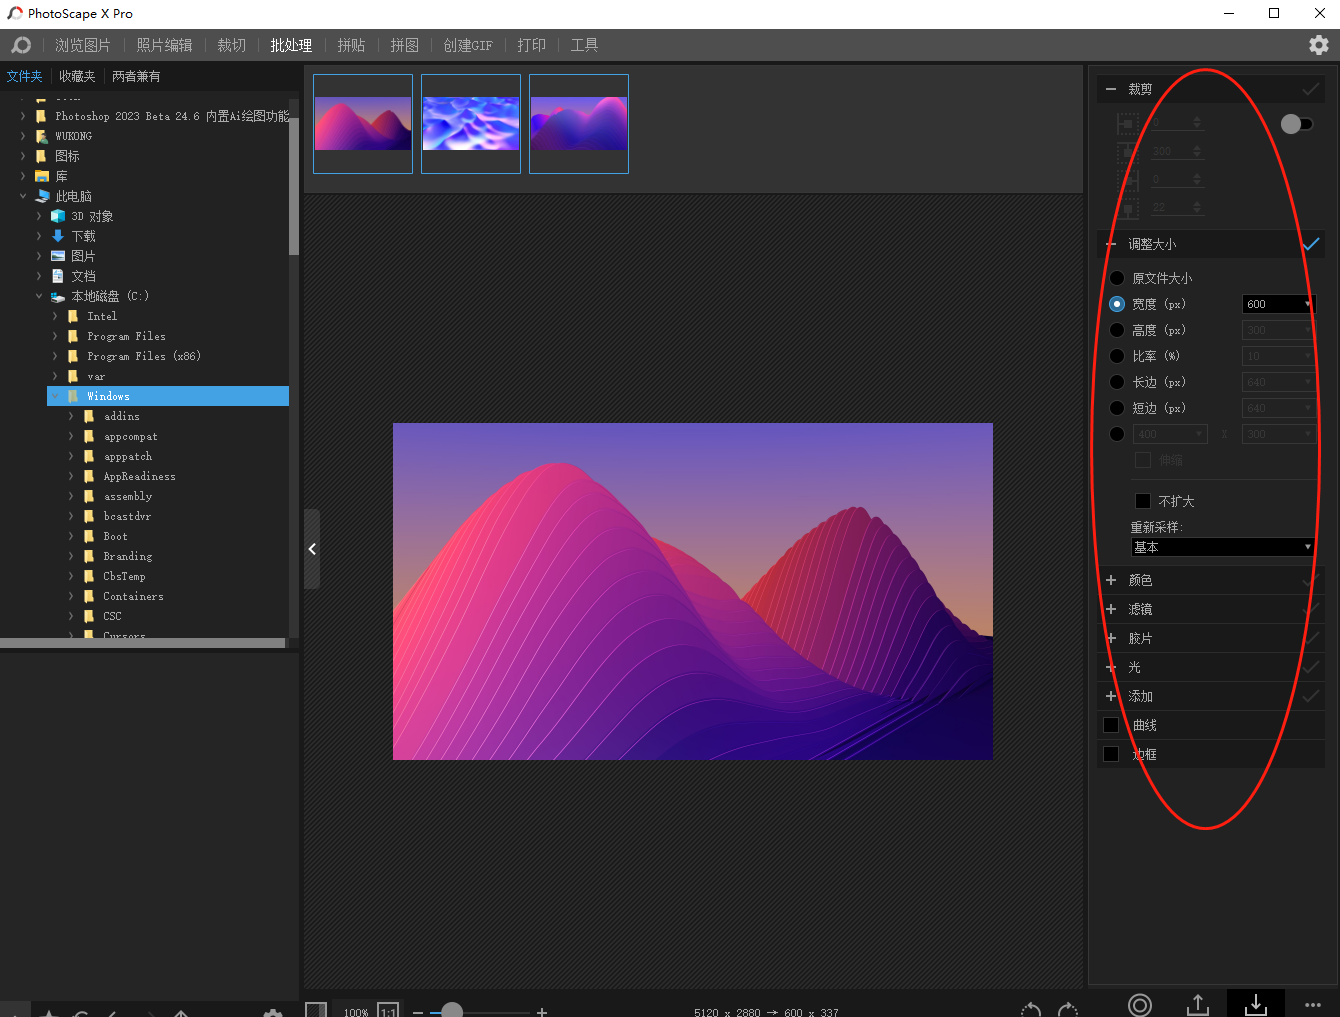Enable the 不扩大 checkbox
The width and height of the screenshot is (1340, 1017).
(x=1142, y=501)
